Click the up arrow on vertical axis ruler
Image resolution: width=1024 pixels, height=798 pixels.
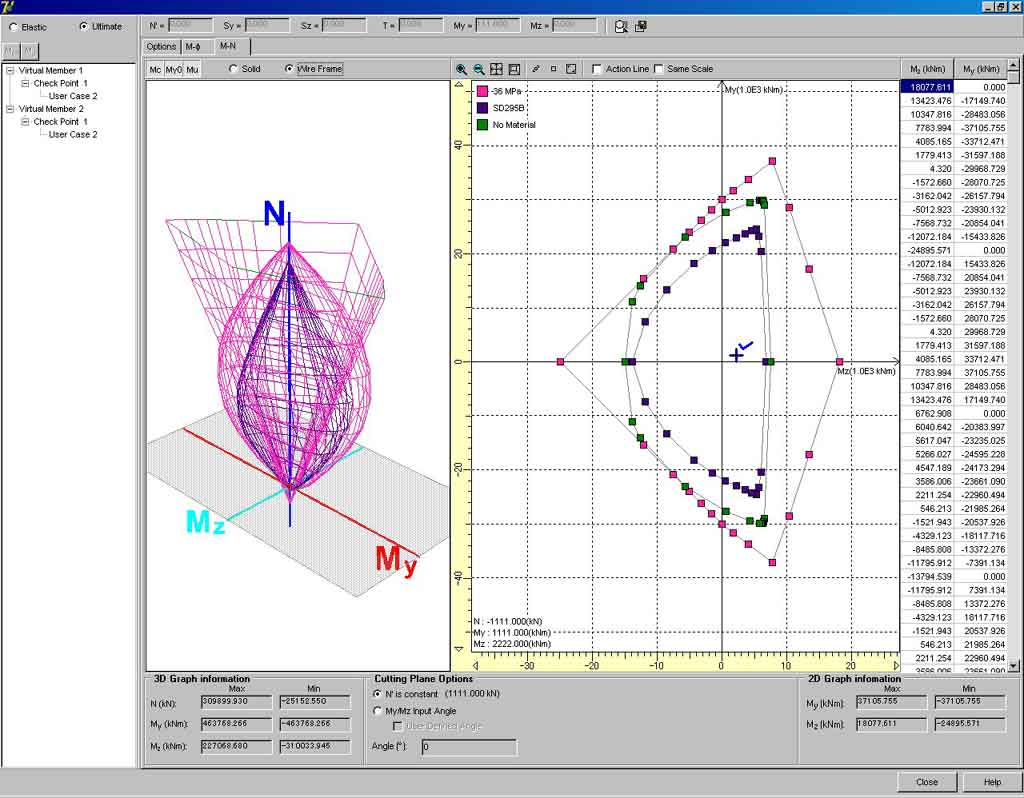(459, 86)
